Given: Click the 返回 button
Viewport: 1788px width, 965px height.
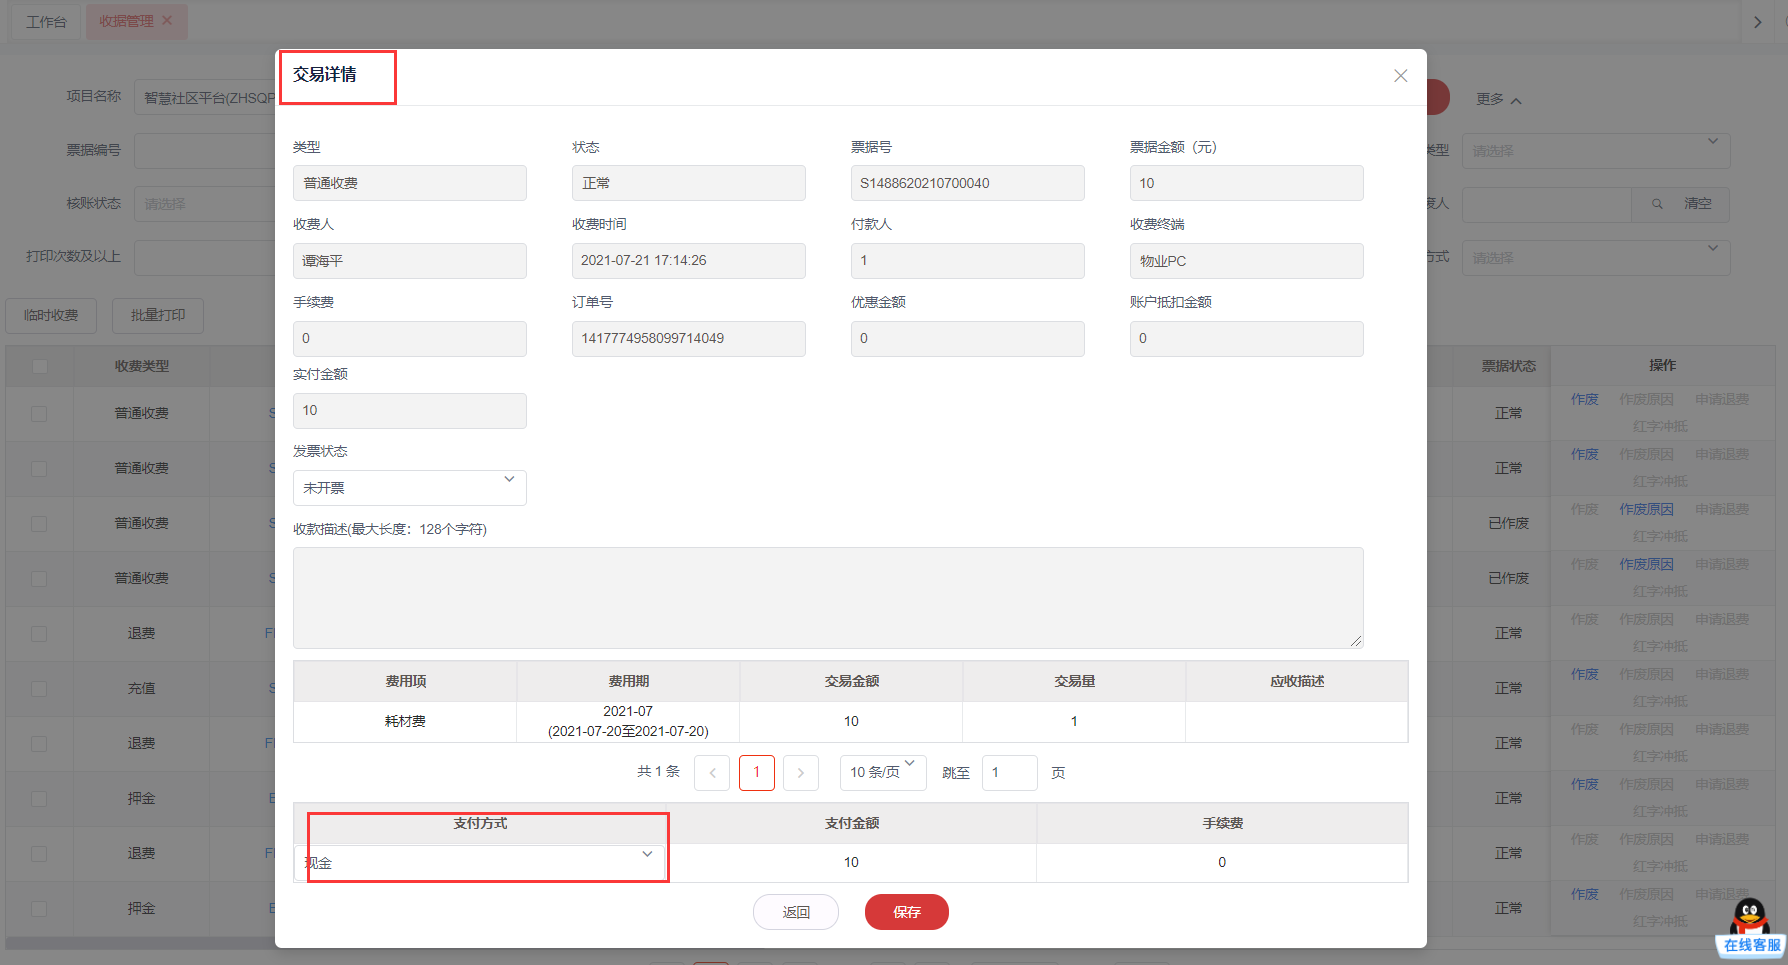Looking at the screenshot, I should 796,912.
